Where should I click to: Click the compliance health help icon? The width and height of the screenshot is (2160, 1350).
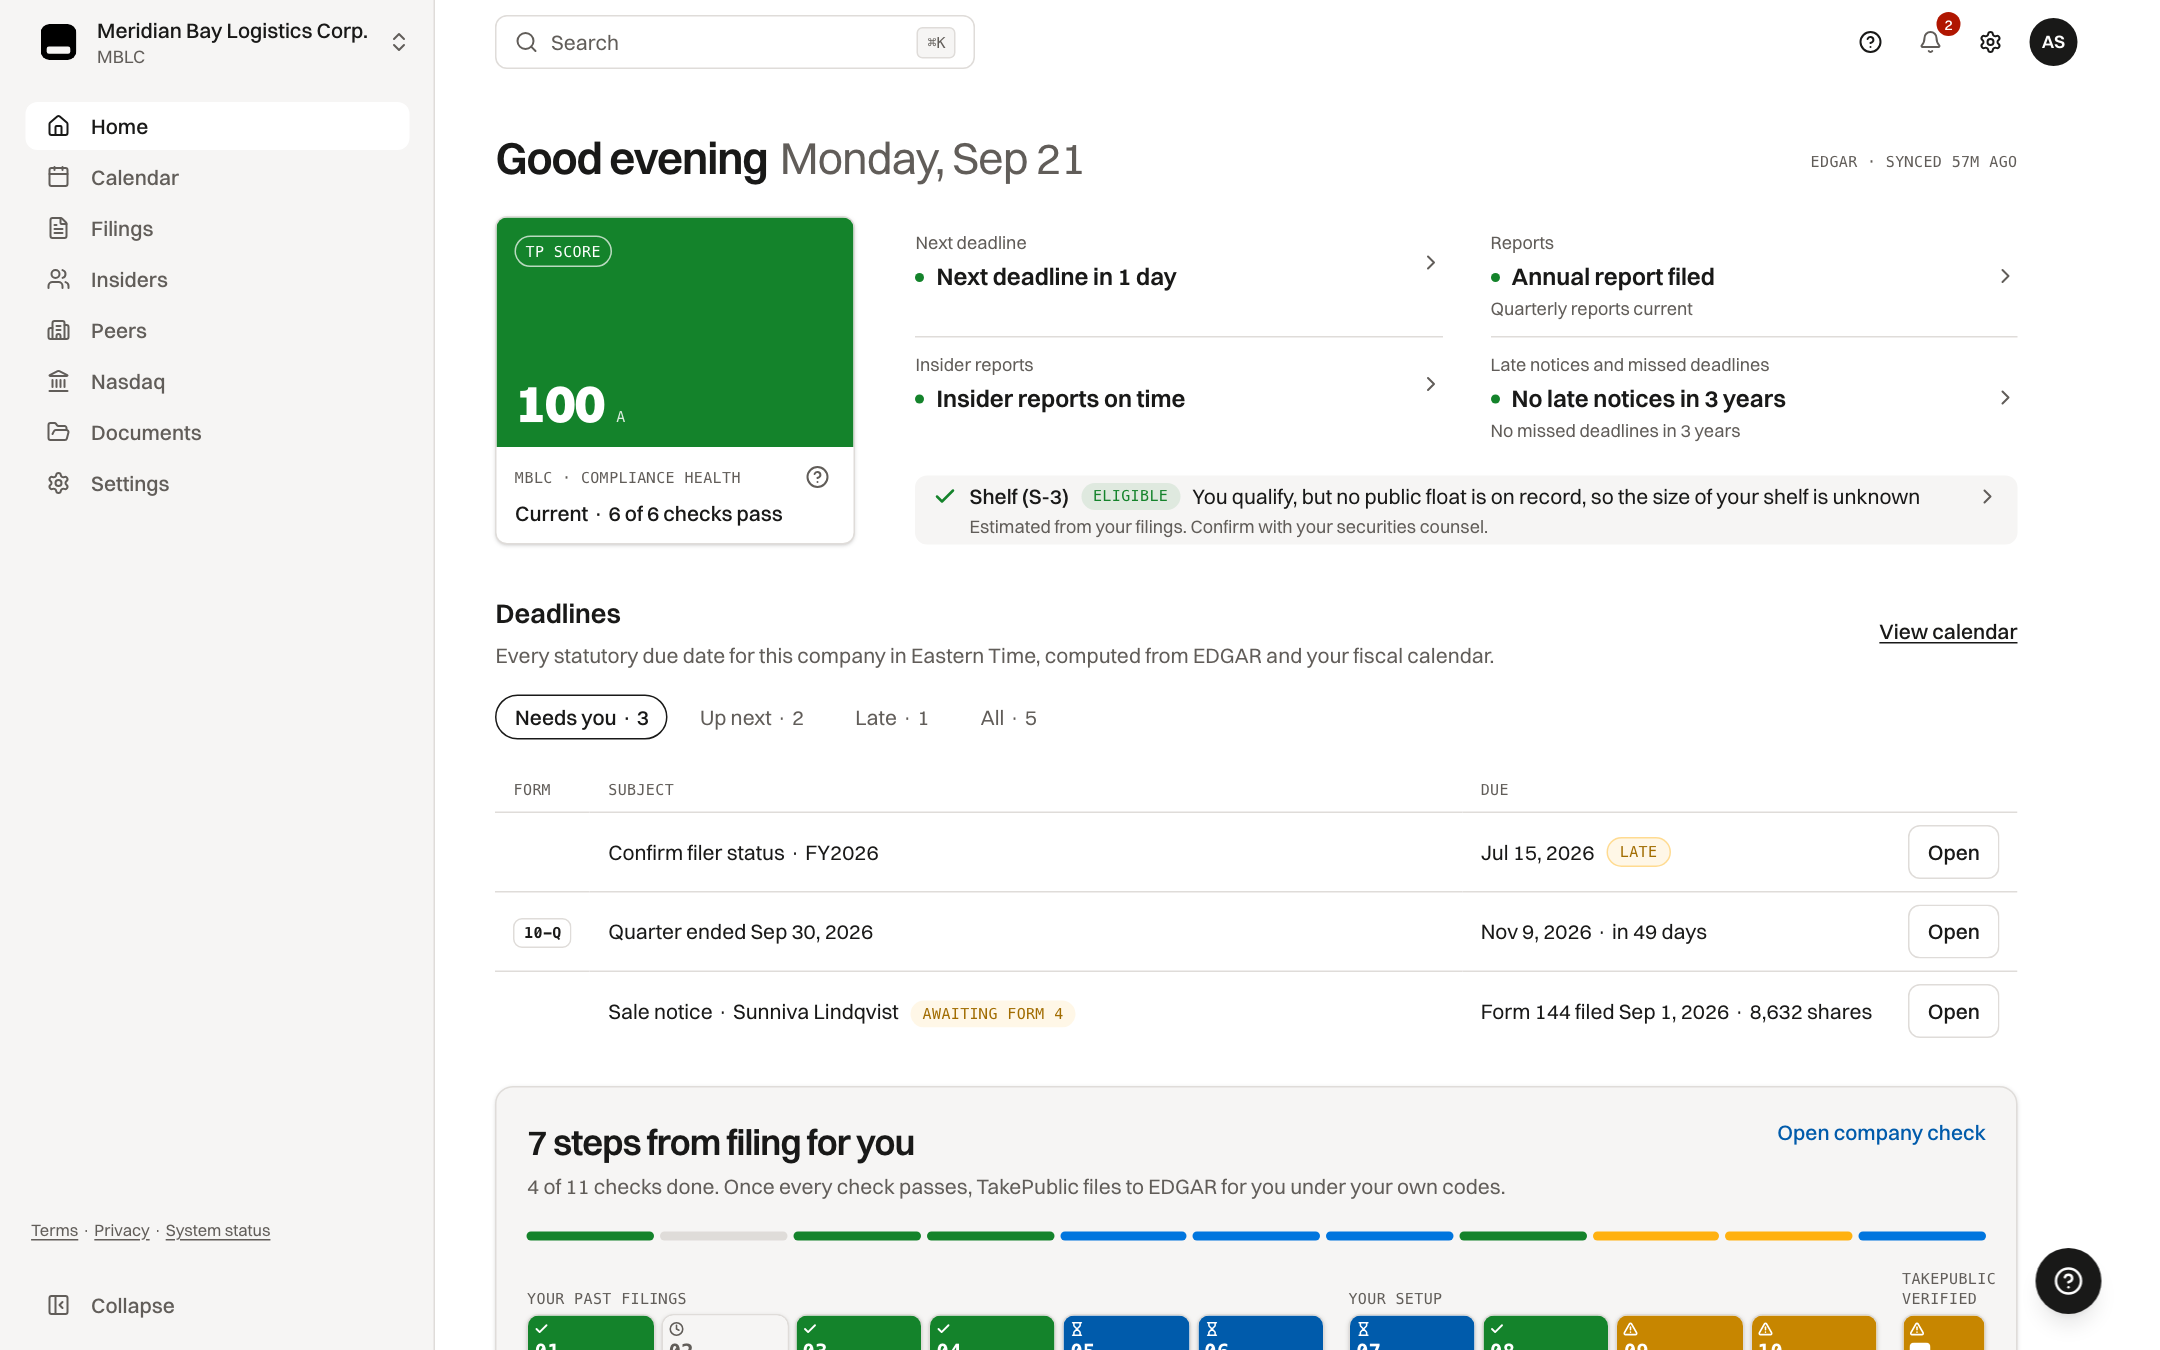tap(817, 477)
